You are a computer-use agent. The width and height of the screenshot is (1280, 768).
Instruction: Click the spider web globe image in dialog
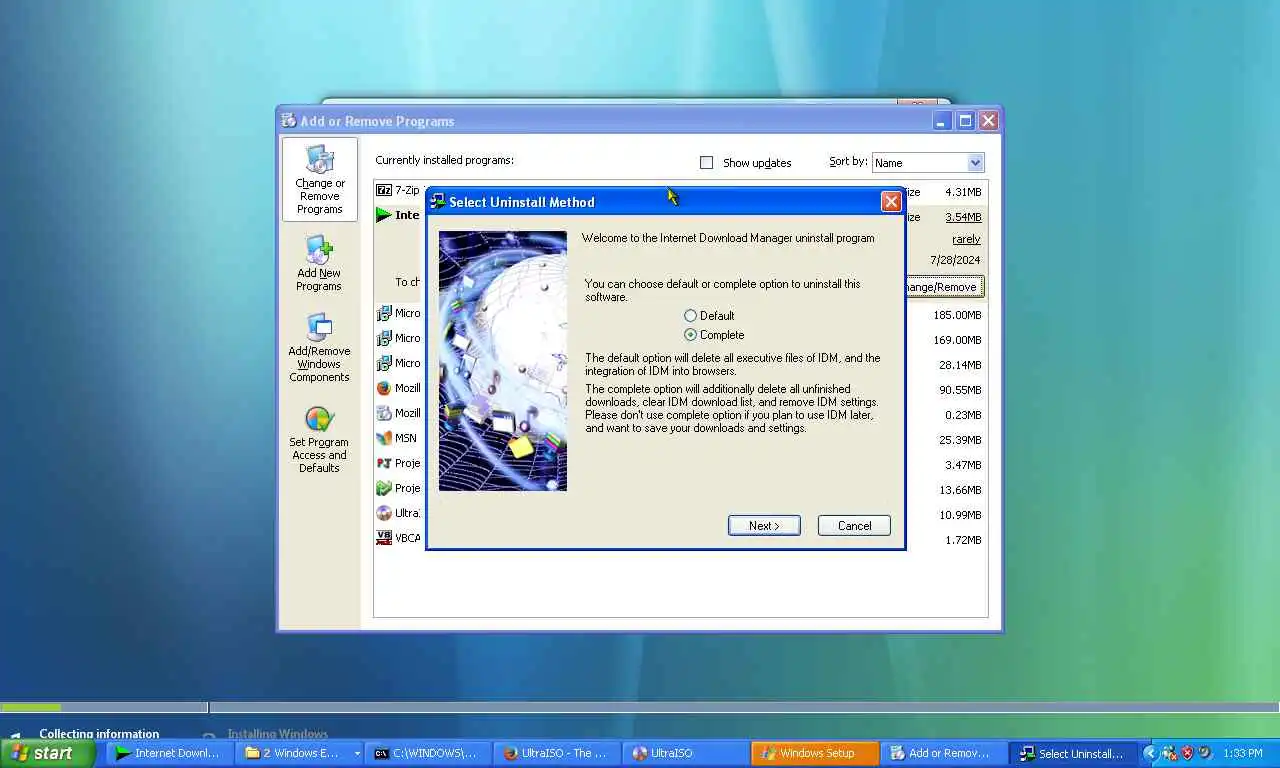(503, 361)
